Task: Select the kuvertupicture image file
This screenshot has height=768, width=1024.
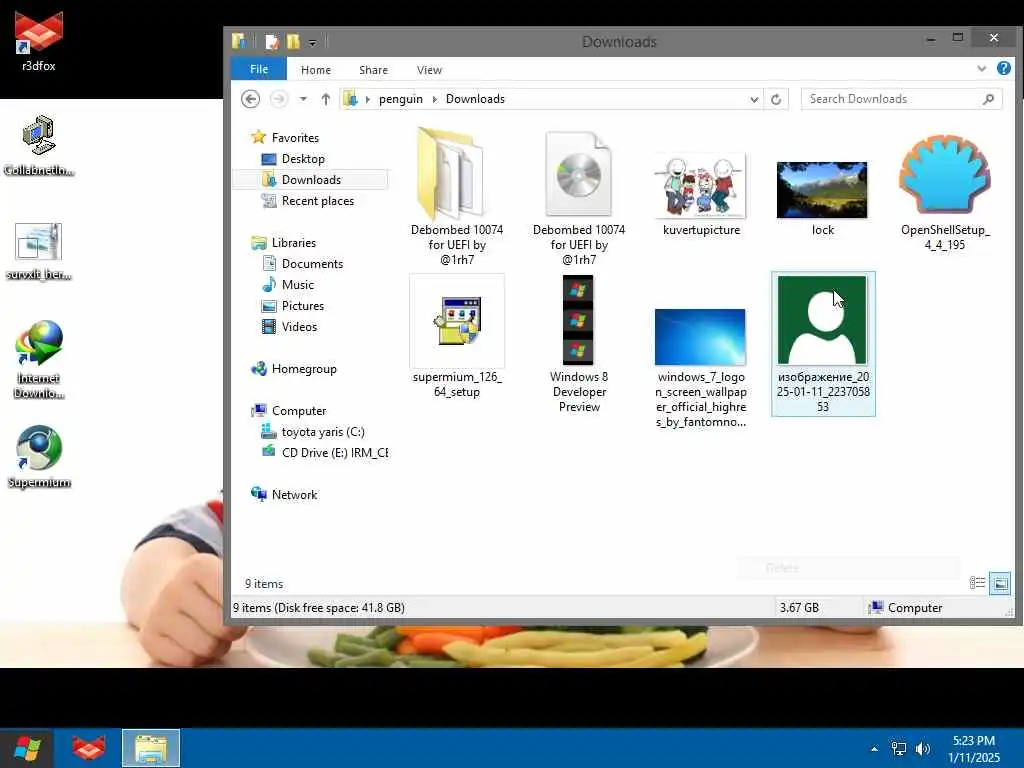Action: [701, 195]
